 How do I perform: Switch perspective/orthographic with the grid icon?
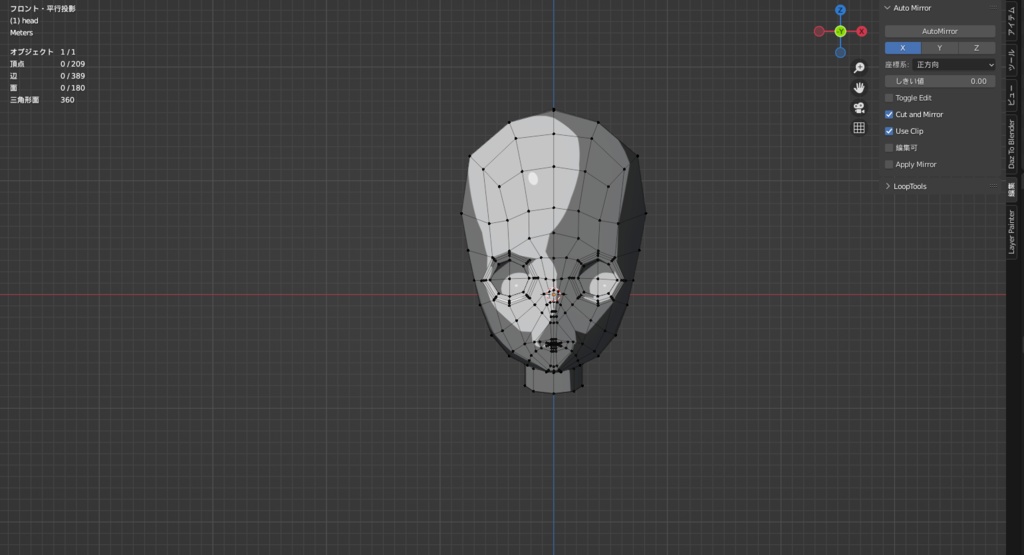(859, 128)
